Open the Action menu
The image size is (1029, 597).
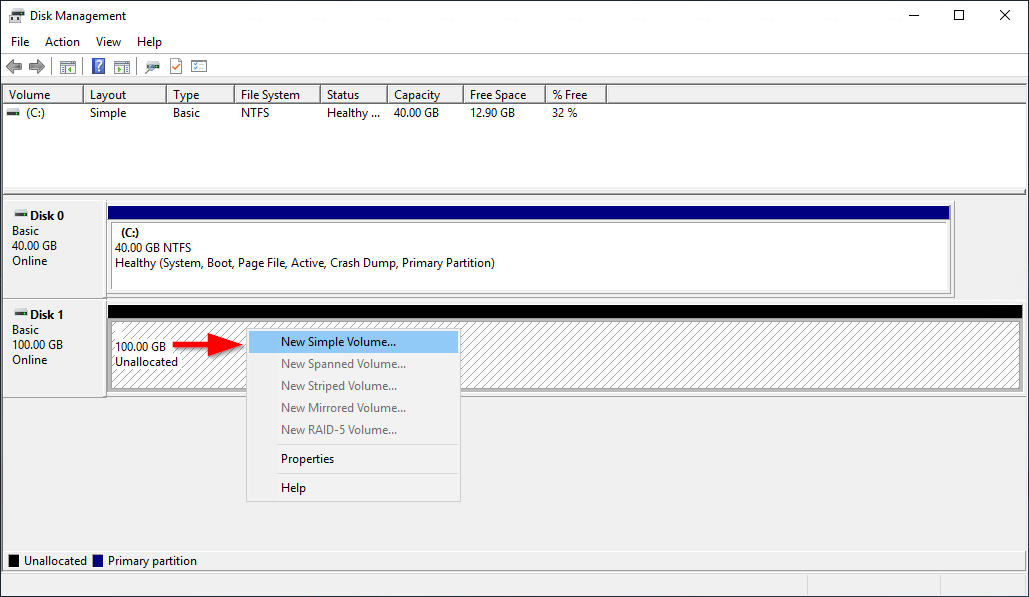62,42
